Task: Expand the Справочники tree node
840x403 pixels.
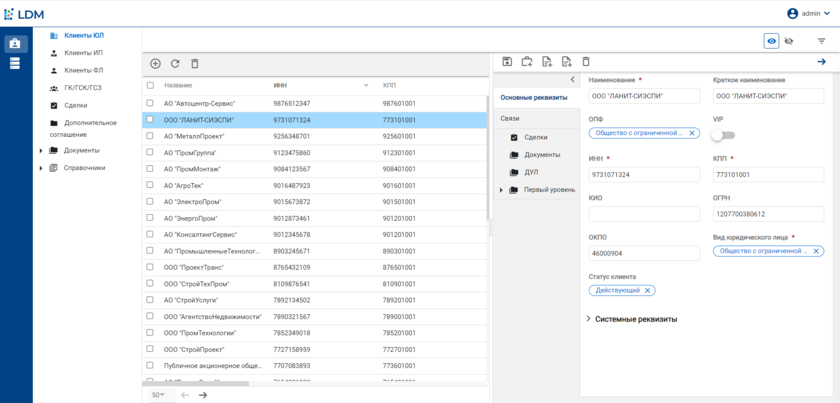Action: 41,168
